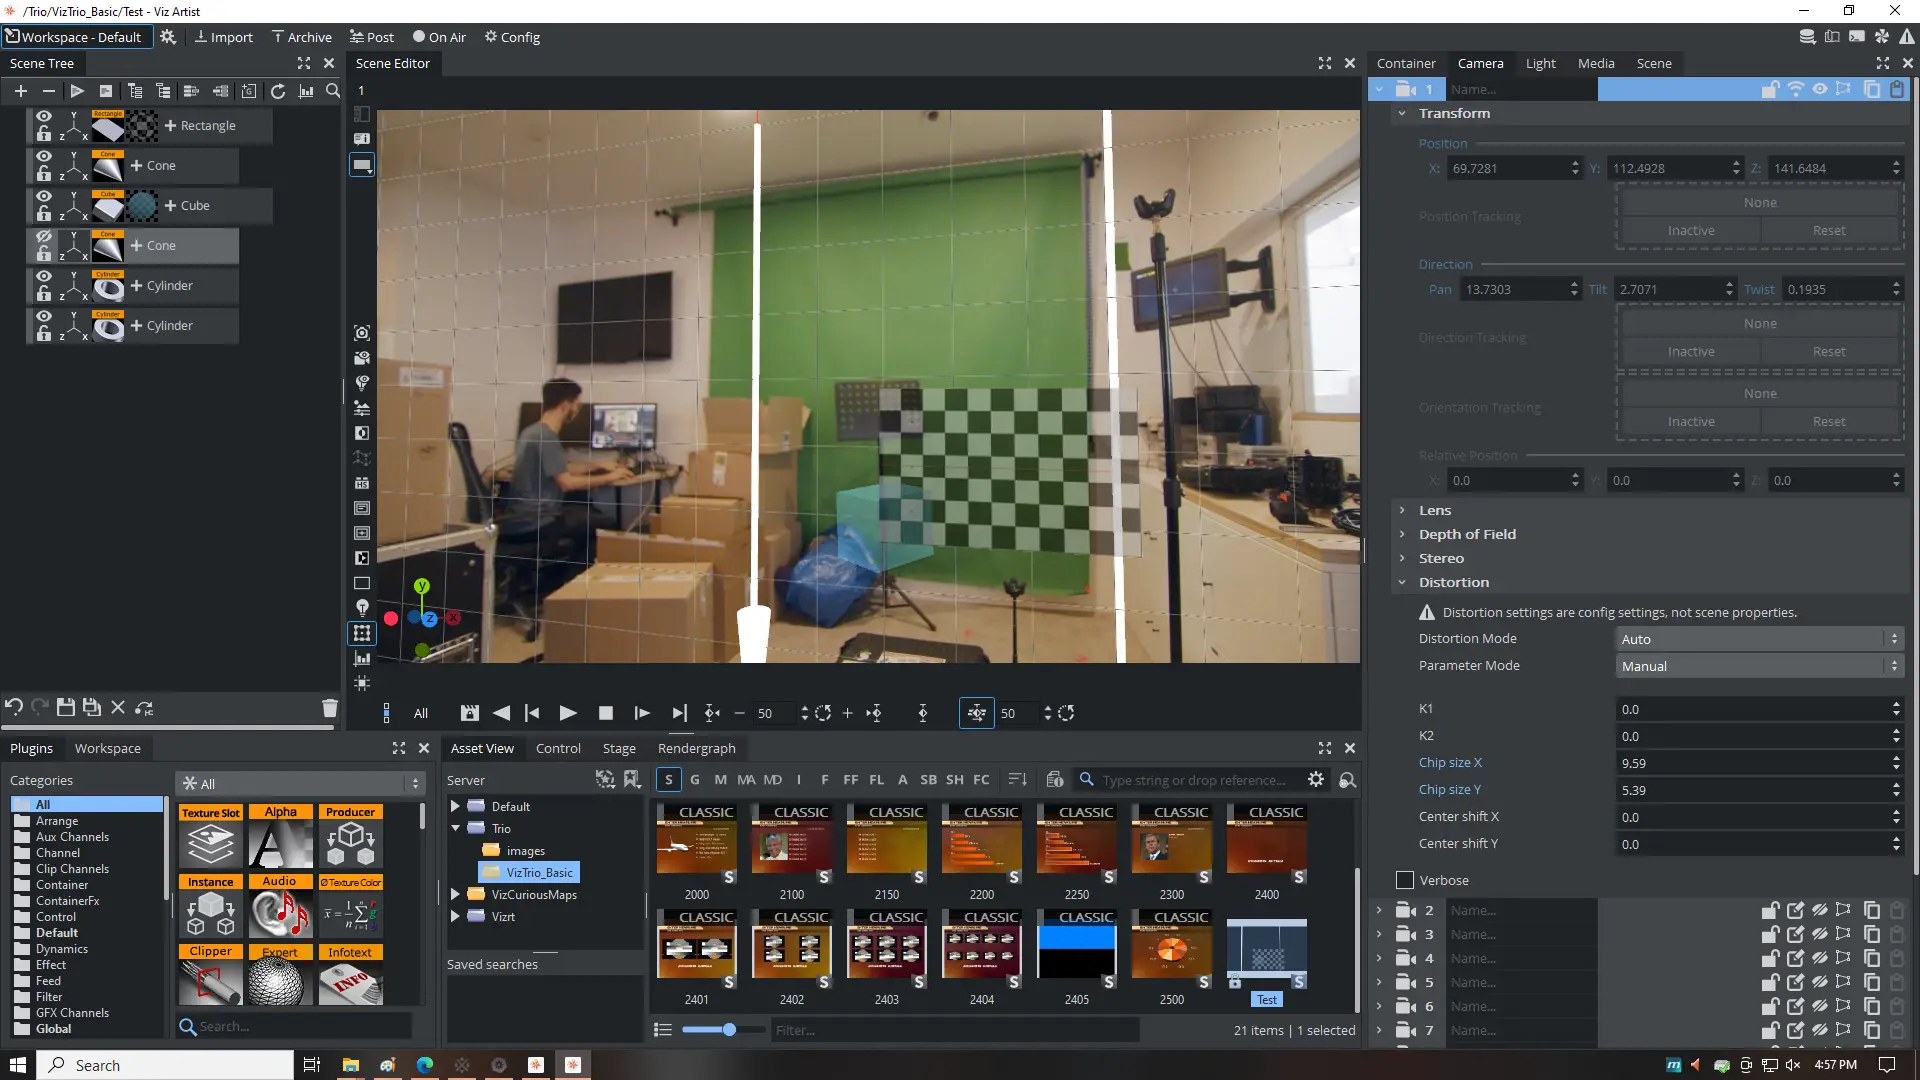Open the Rendergraph tab

point(696,748)
